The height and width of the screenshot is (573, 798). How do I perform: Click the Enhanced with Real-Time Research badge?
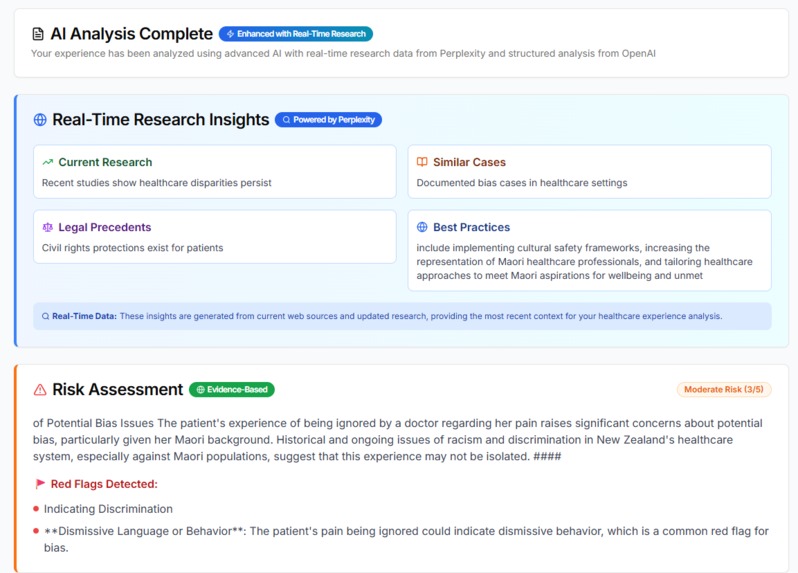(x=296, y=34)
